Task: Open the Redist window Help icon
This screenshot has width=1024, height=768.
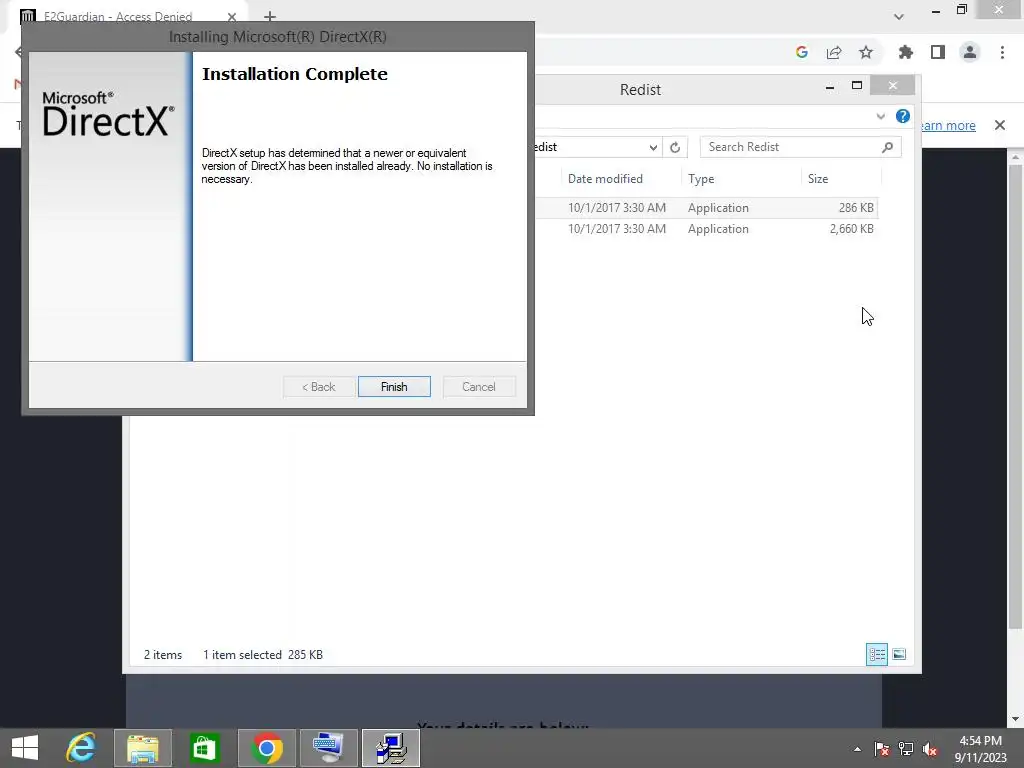Action: coord(903,116)
